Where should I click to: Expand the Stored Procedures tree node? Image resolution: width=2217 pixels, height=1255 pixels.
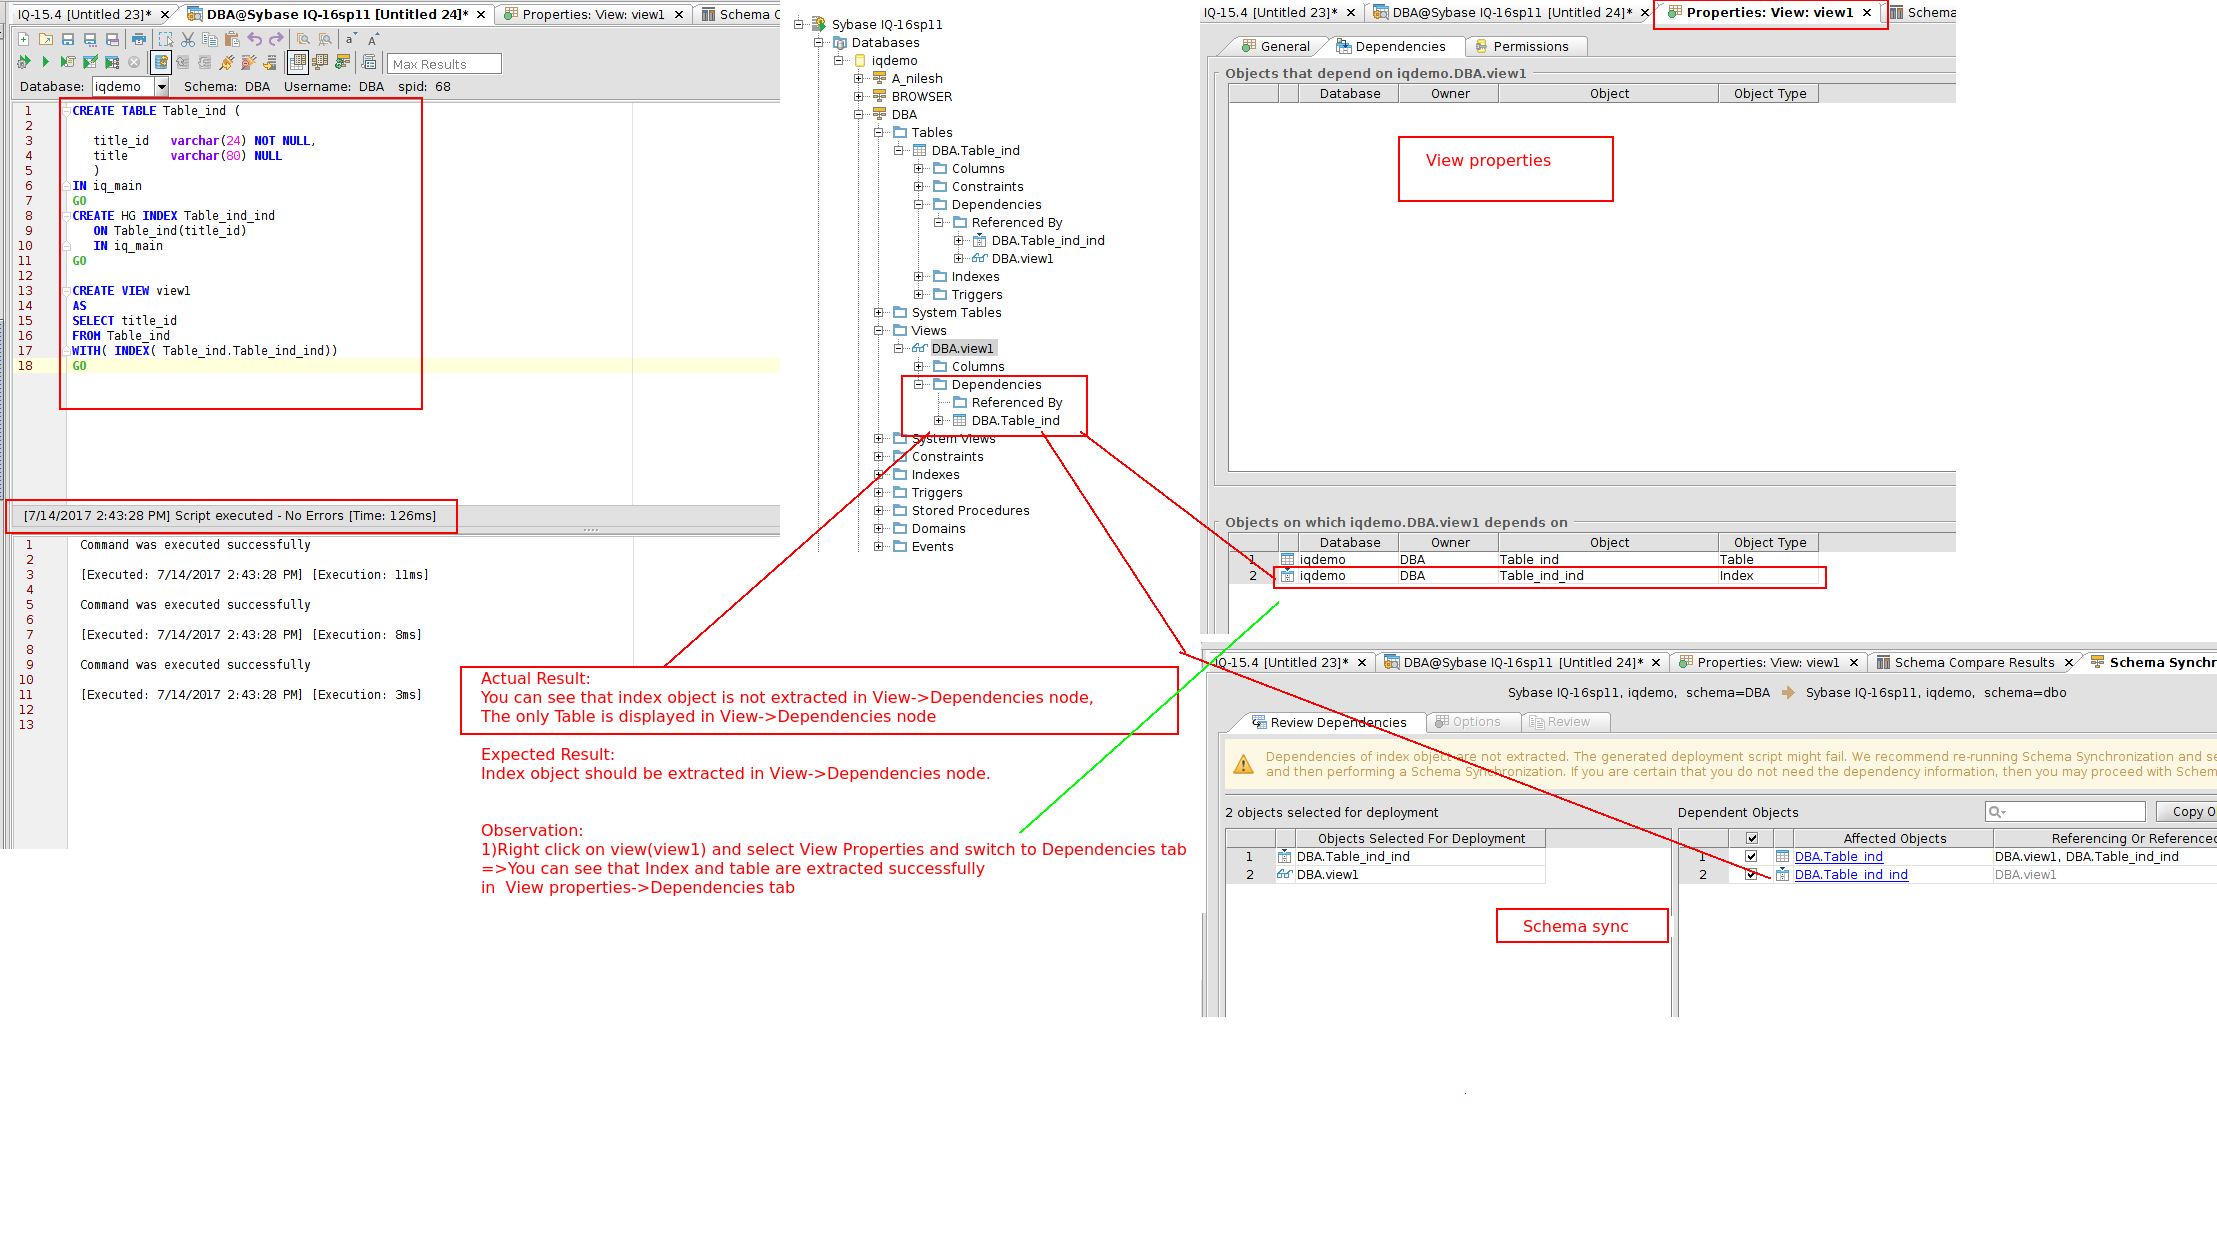coord(878,510)
